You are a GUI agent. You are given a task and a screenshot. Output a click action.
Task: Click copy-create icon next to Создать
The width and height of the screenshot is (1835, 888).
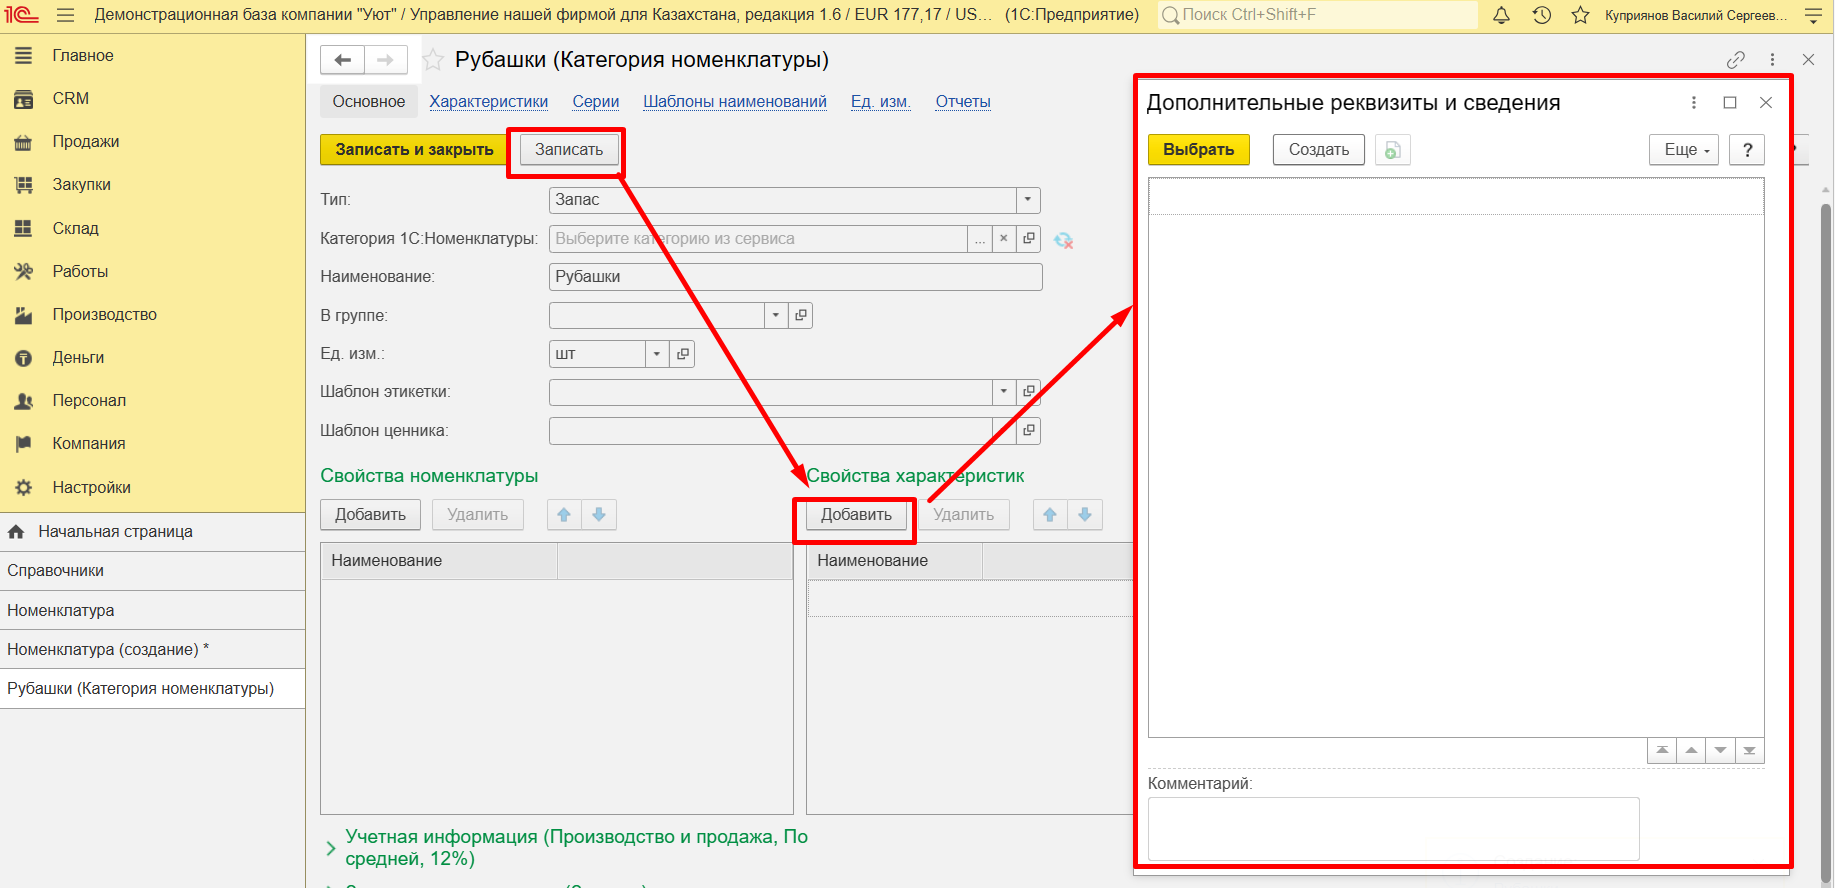click(x=1392, y=150)
